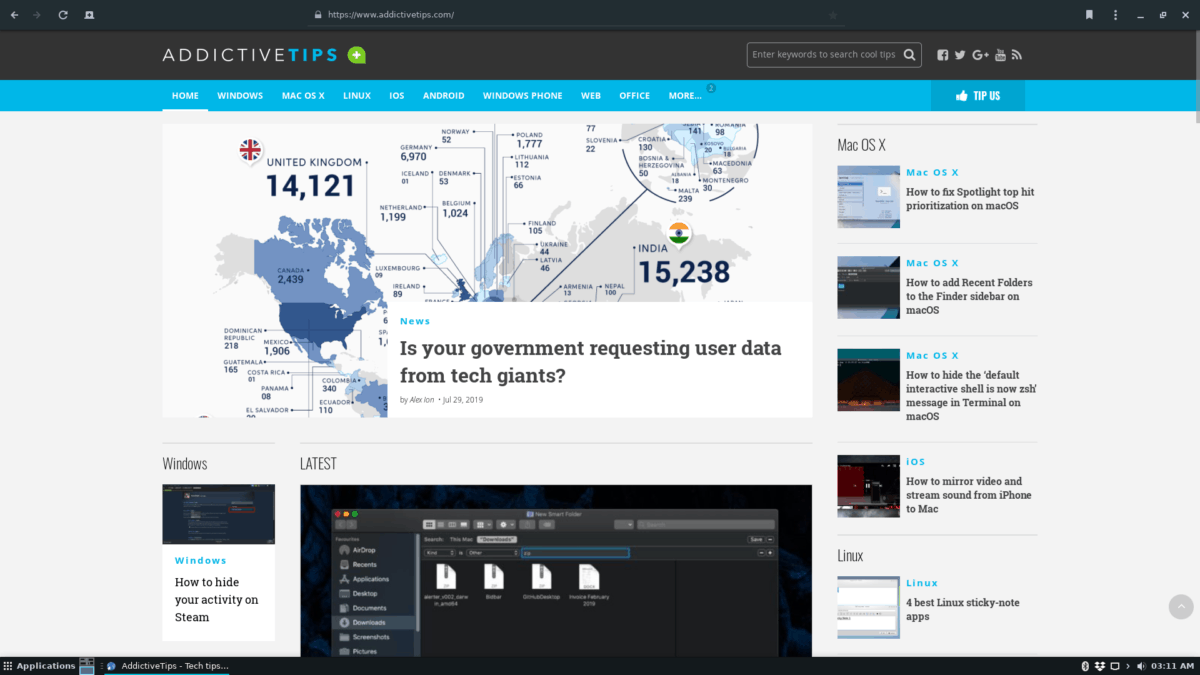
Task: Open 'How to fix Spotlight top hit' article
Action: 970,199
